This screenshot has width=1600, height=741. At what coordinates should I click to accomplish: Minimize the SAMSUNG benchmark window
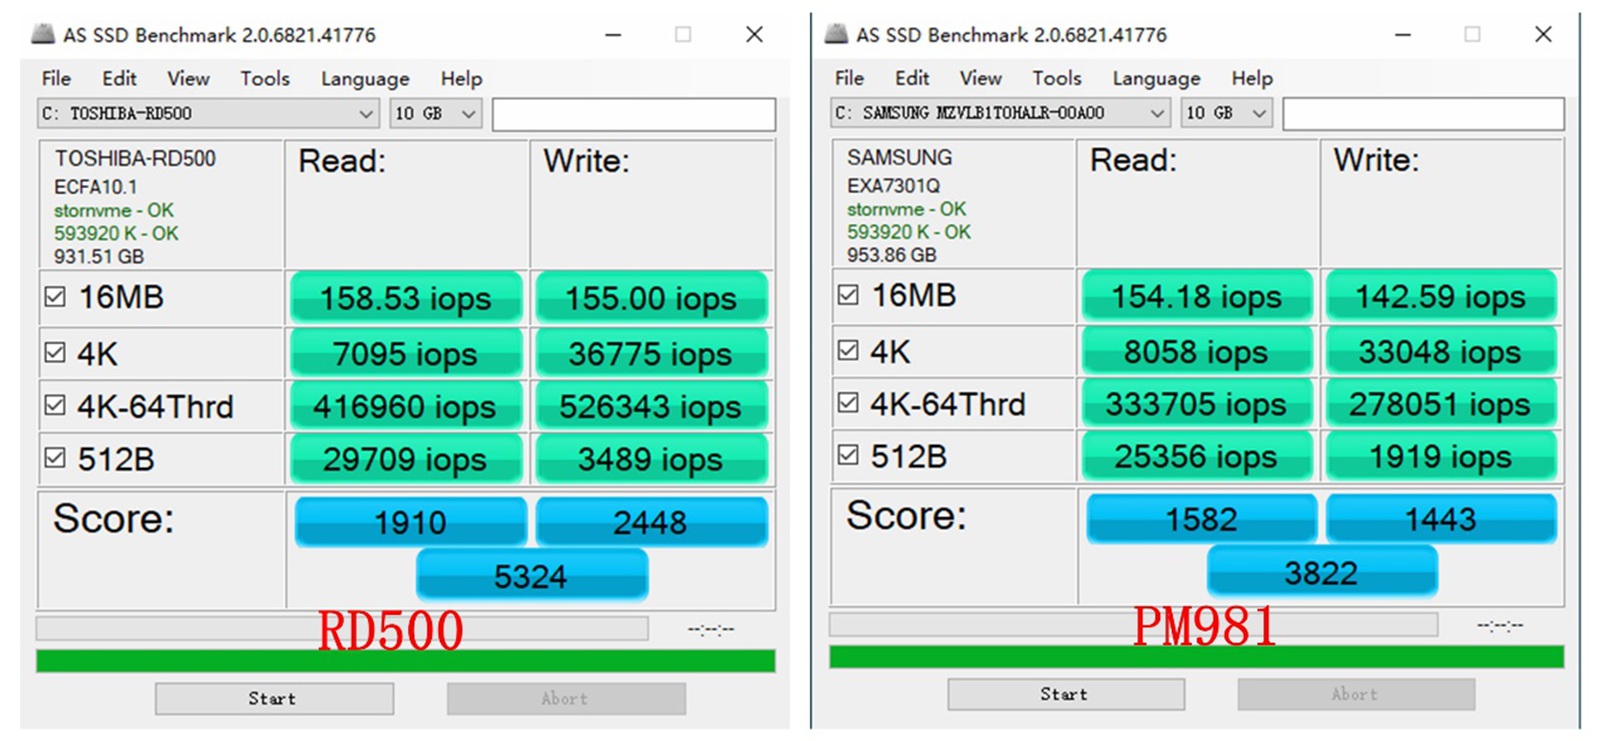tap(1403, 35)
